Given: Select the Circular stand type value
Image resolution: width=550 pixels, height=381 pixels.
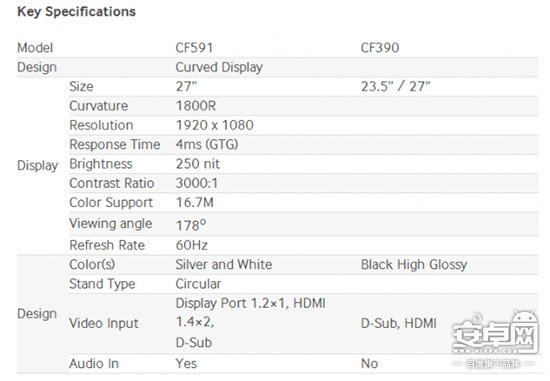Looking at the screenshot, I should (x=198, y=283).
